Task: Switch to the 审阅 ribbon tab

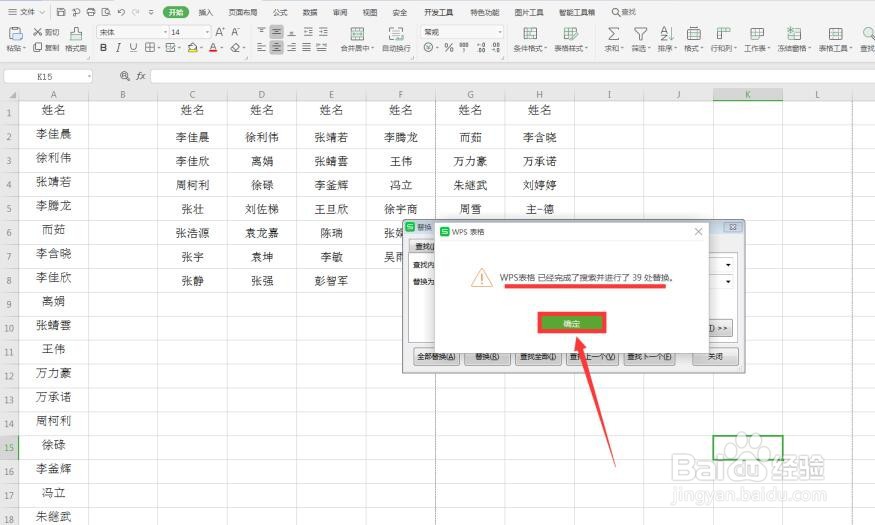Action: tap(340, 12)
